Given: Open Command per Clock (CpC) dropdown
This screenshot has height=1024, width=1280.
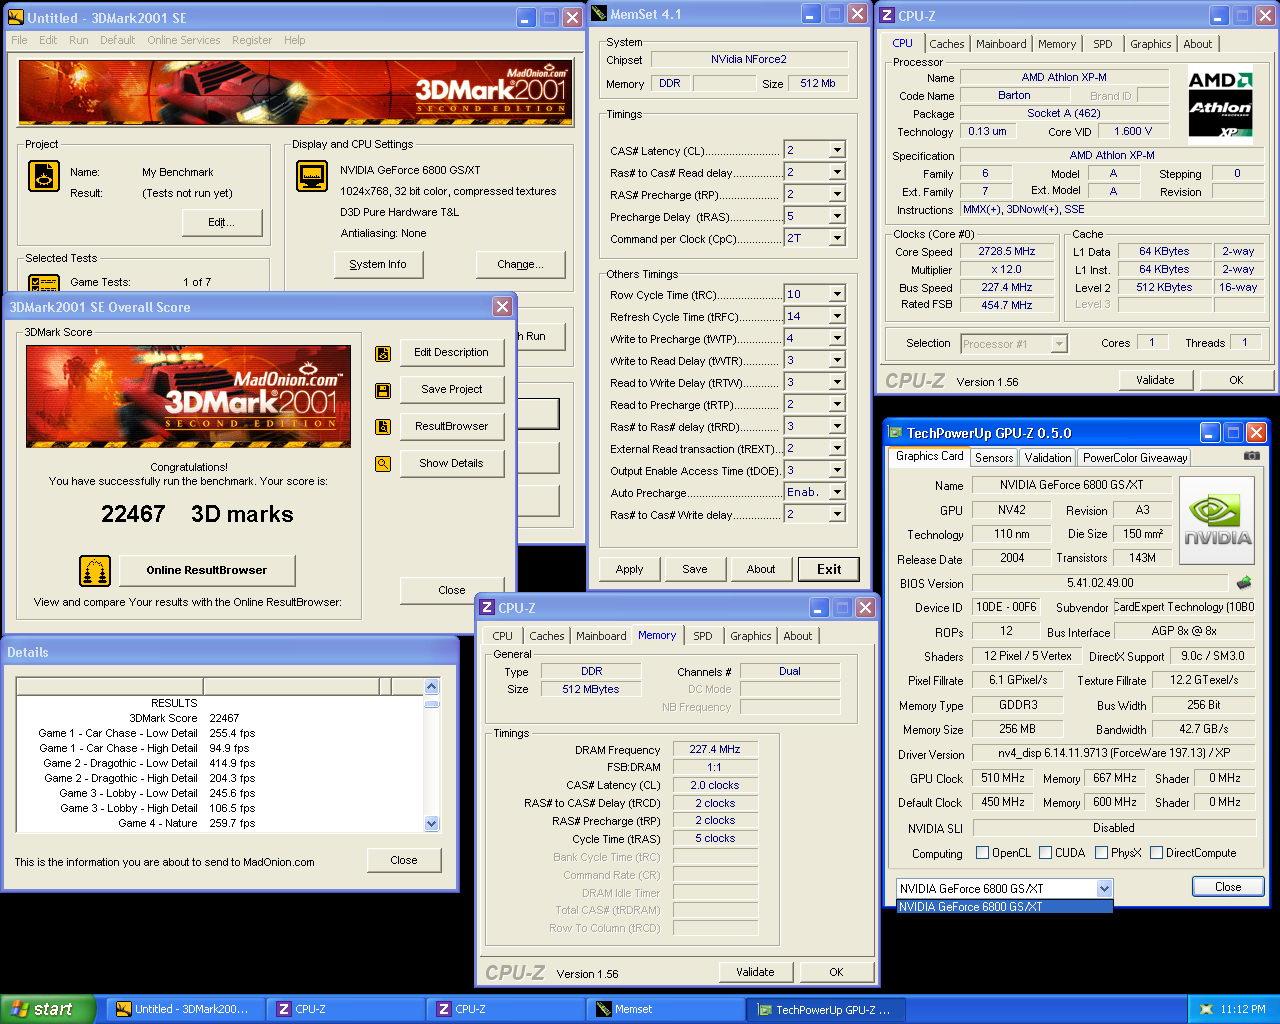Looking at the screenshot, I should point(837,238).
